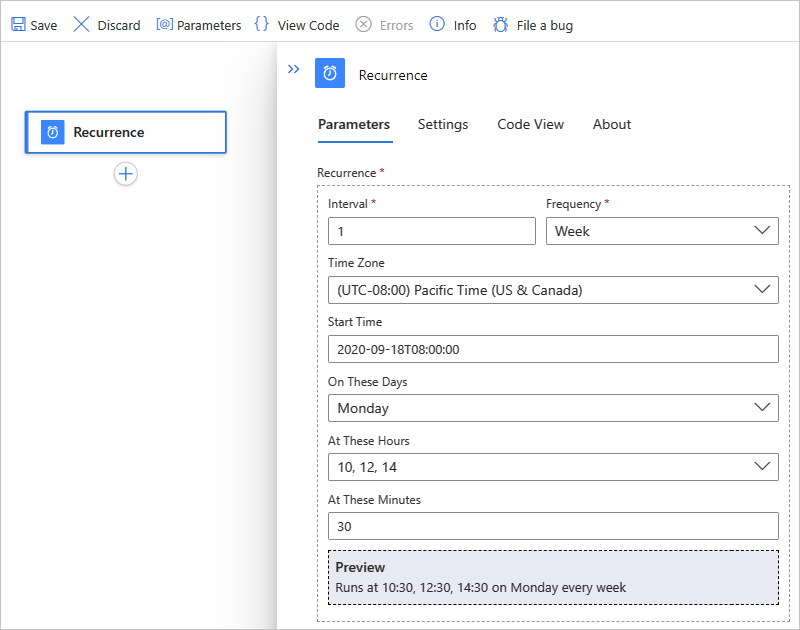
Task: Open the Time Zone dropdown
Action: (552, 290)
